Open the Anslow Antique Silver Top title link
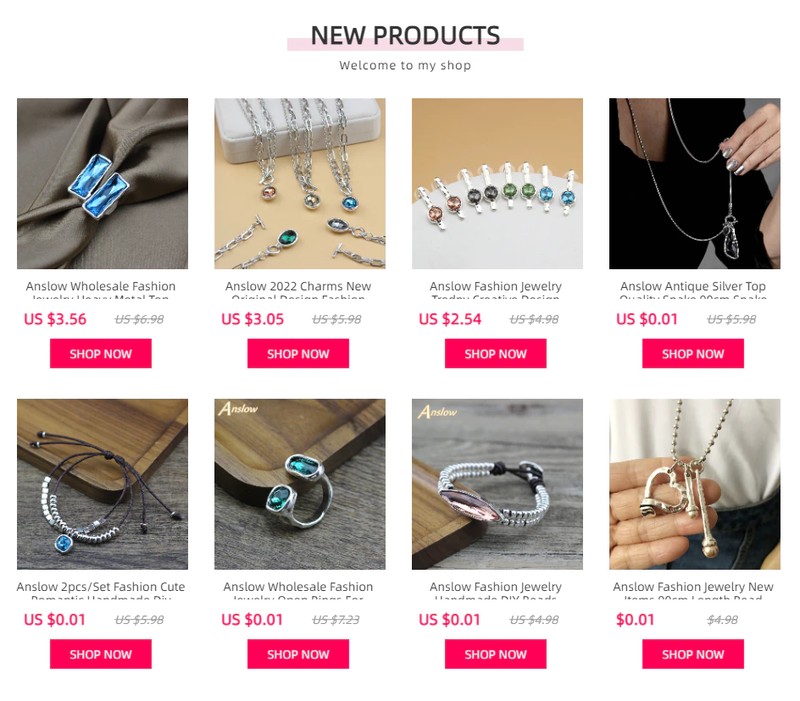Screen dimensions: 800x701 693,289
